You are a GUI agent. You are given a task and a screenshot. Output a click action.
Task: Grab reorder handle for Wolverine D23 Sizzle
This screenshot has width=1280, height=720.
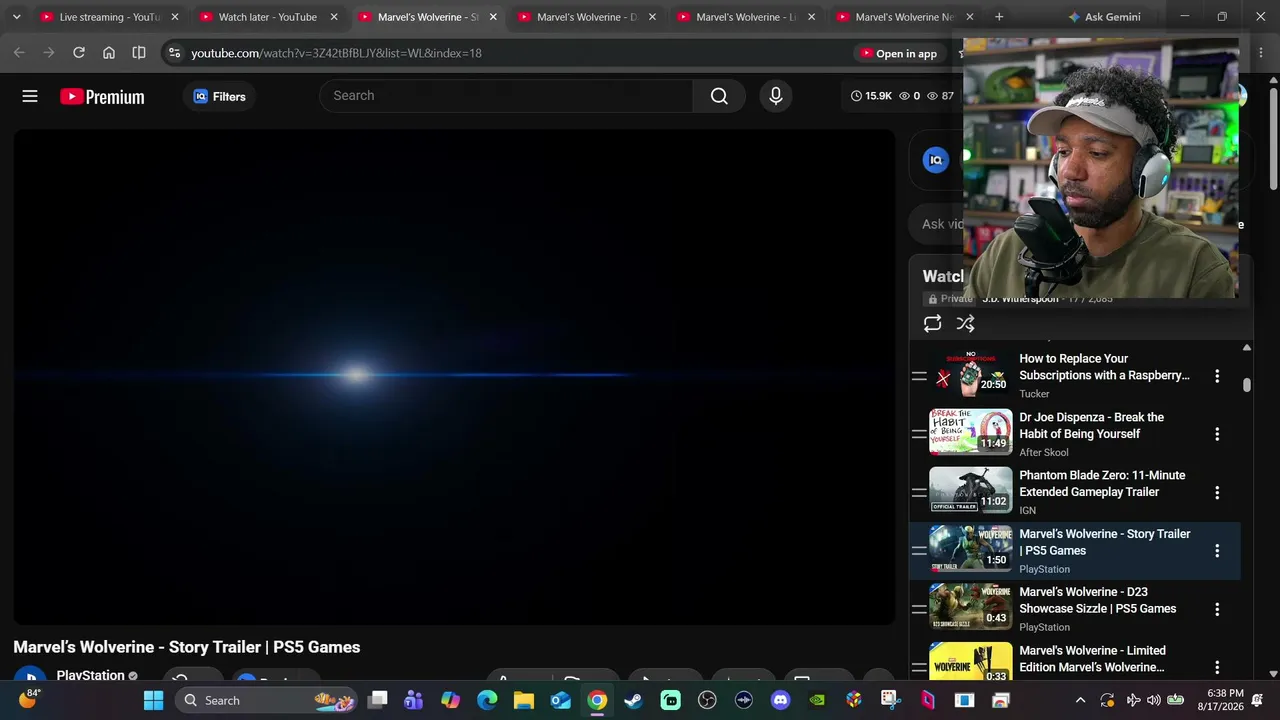click(x=919, y=609)
